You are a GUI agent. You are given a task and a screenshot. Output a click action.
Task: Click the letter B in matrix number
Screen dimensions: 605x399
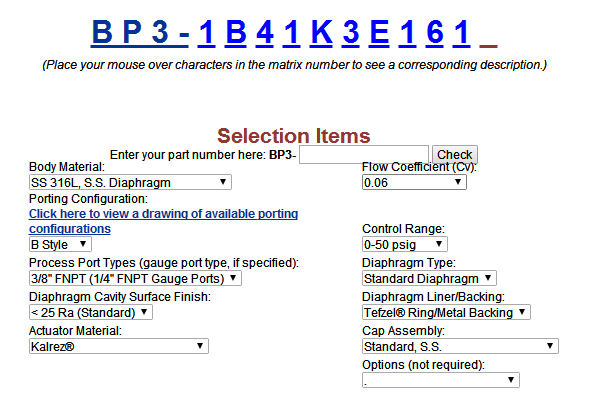tap(236, 32)
